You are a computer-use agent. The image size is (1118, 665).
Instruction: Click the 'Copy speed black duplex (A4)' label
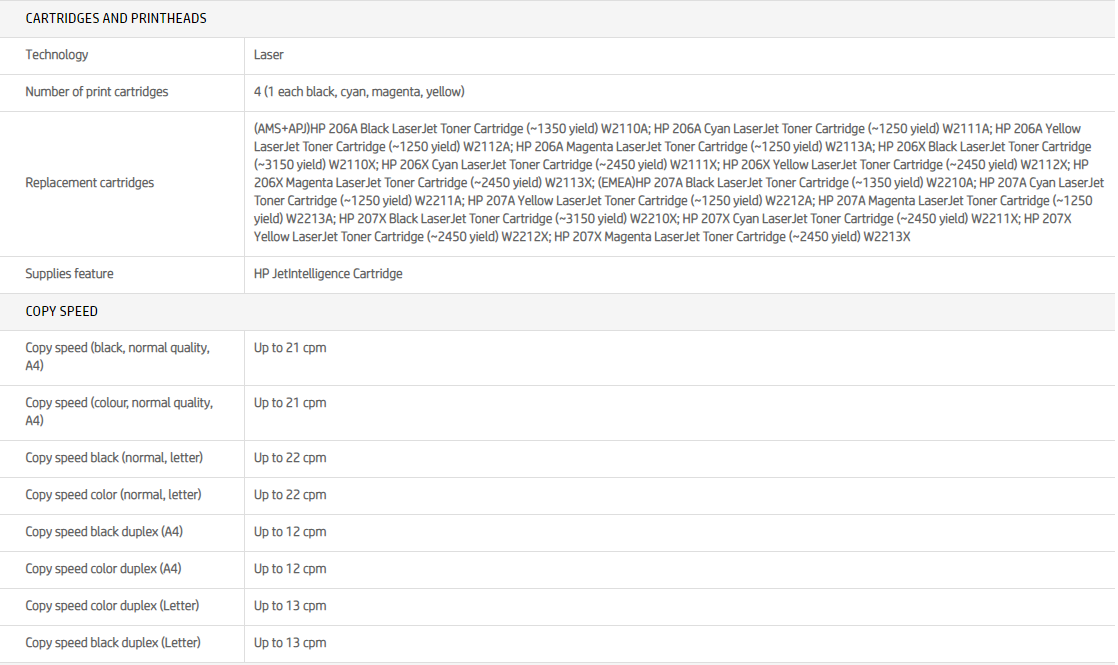(104, 532)
